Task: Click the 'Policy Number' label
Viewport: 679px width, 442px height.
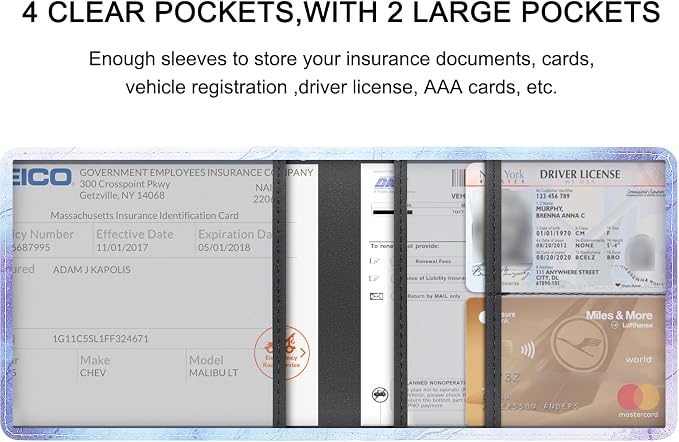Action: tap(43, 234)
